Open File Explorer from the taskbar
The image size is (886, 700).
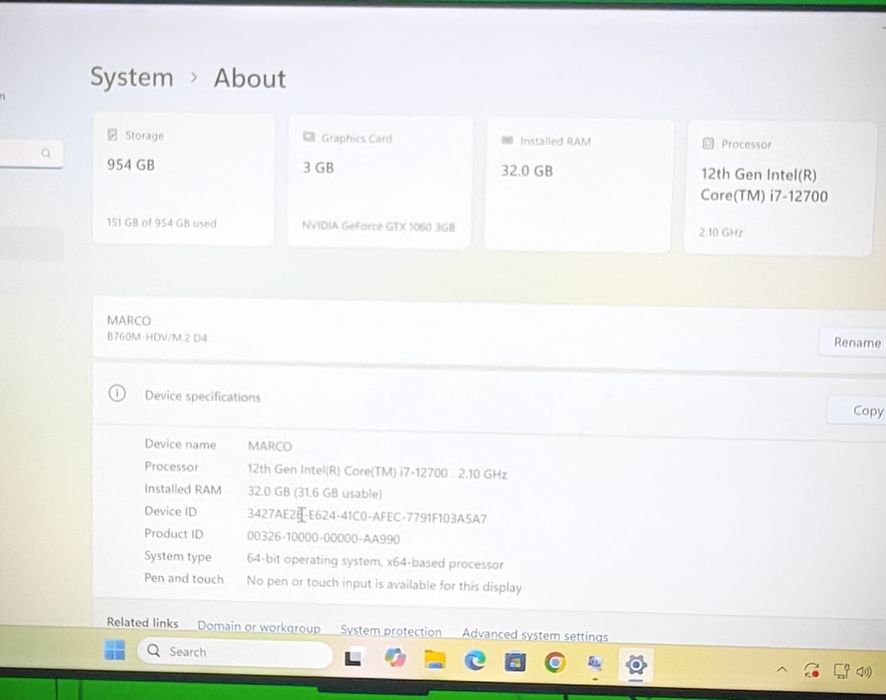435,659
